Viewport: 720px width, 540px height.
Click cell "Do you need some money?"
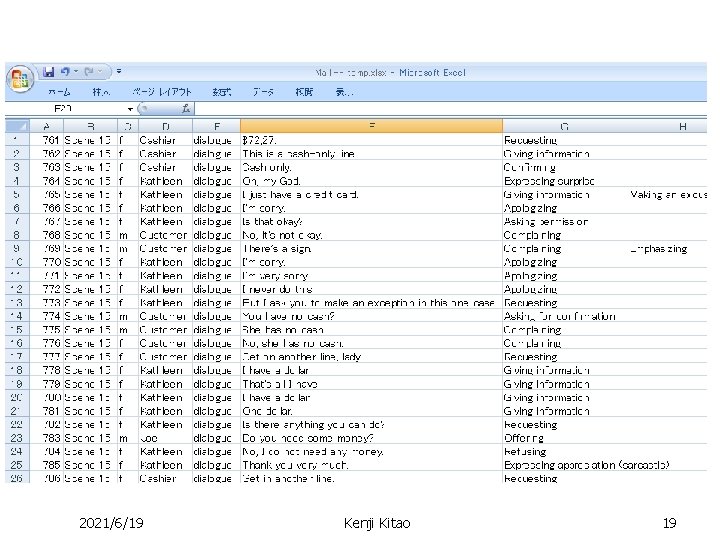(371, 438)
